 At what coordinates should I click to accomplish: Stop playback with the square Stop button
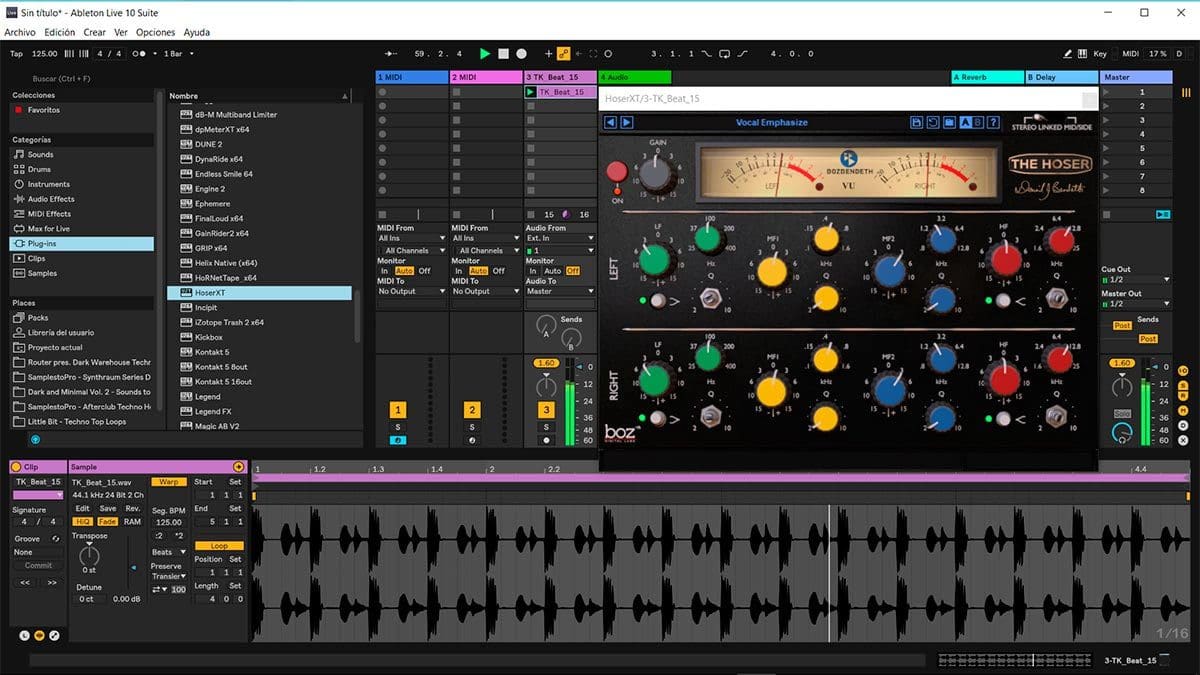tap(504, 53)
